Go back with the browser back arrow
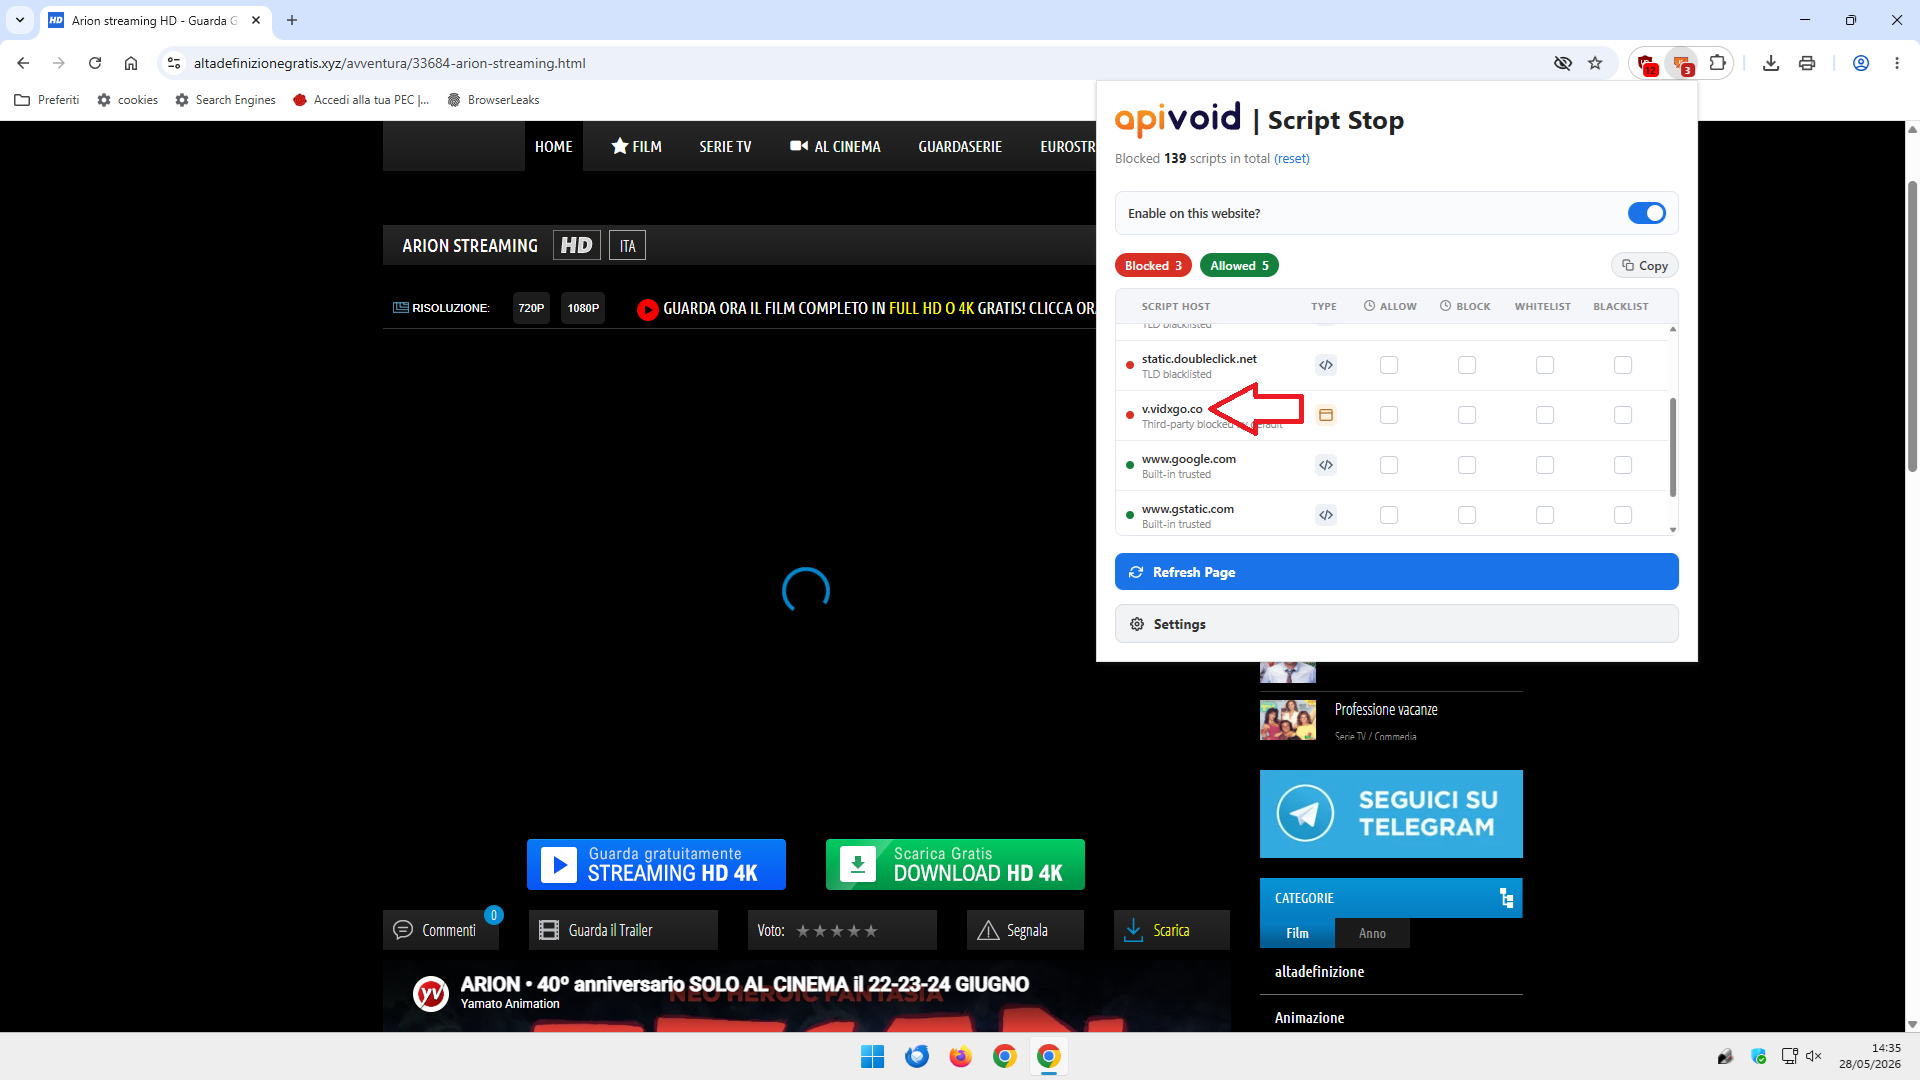This screenshot has width=1920, height=1080. point(23,63)
